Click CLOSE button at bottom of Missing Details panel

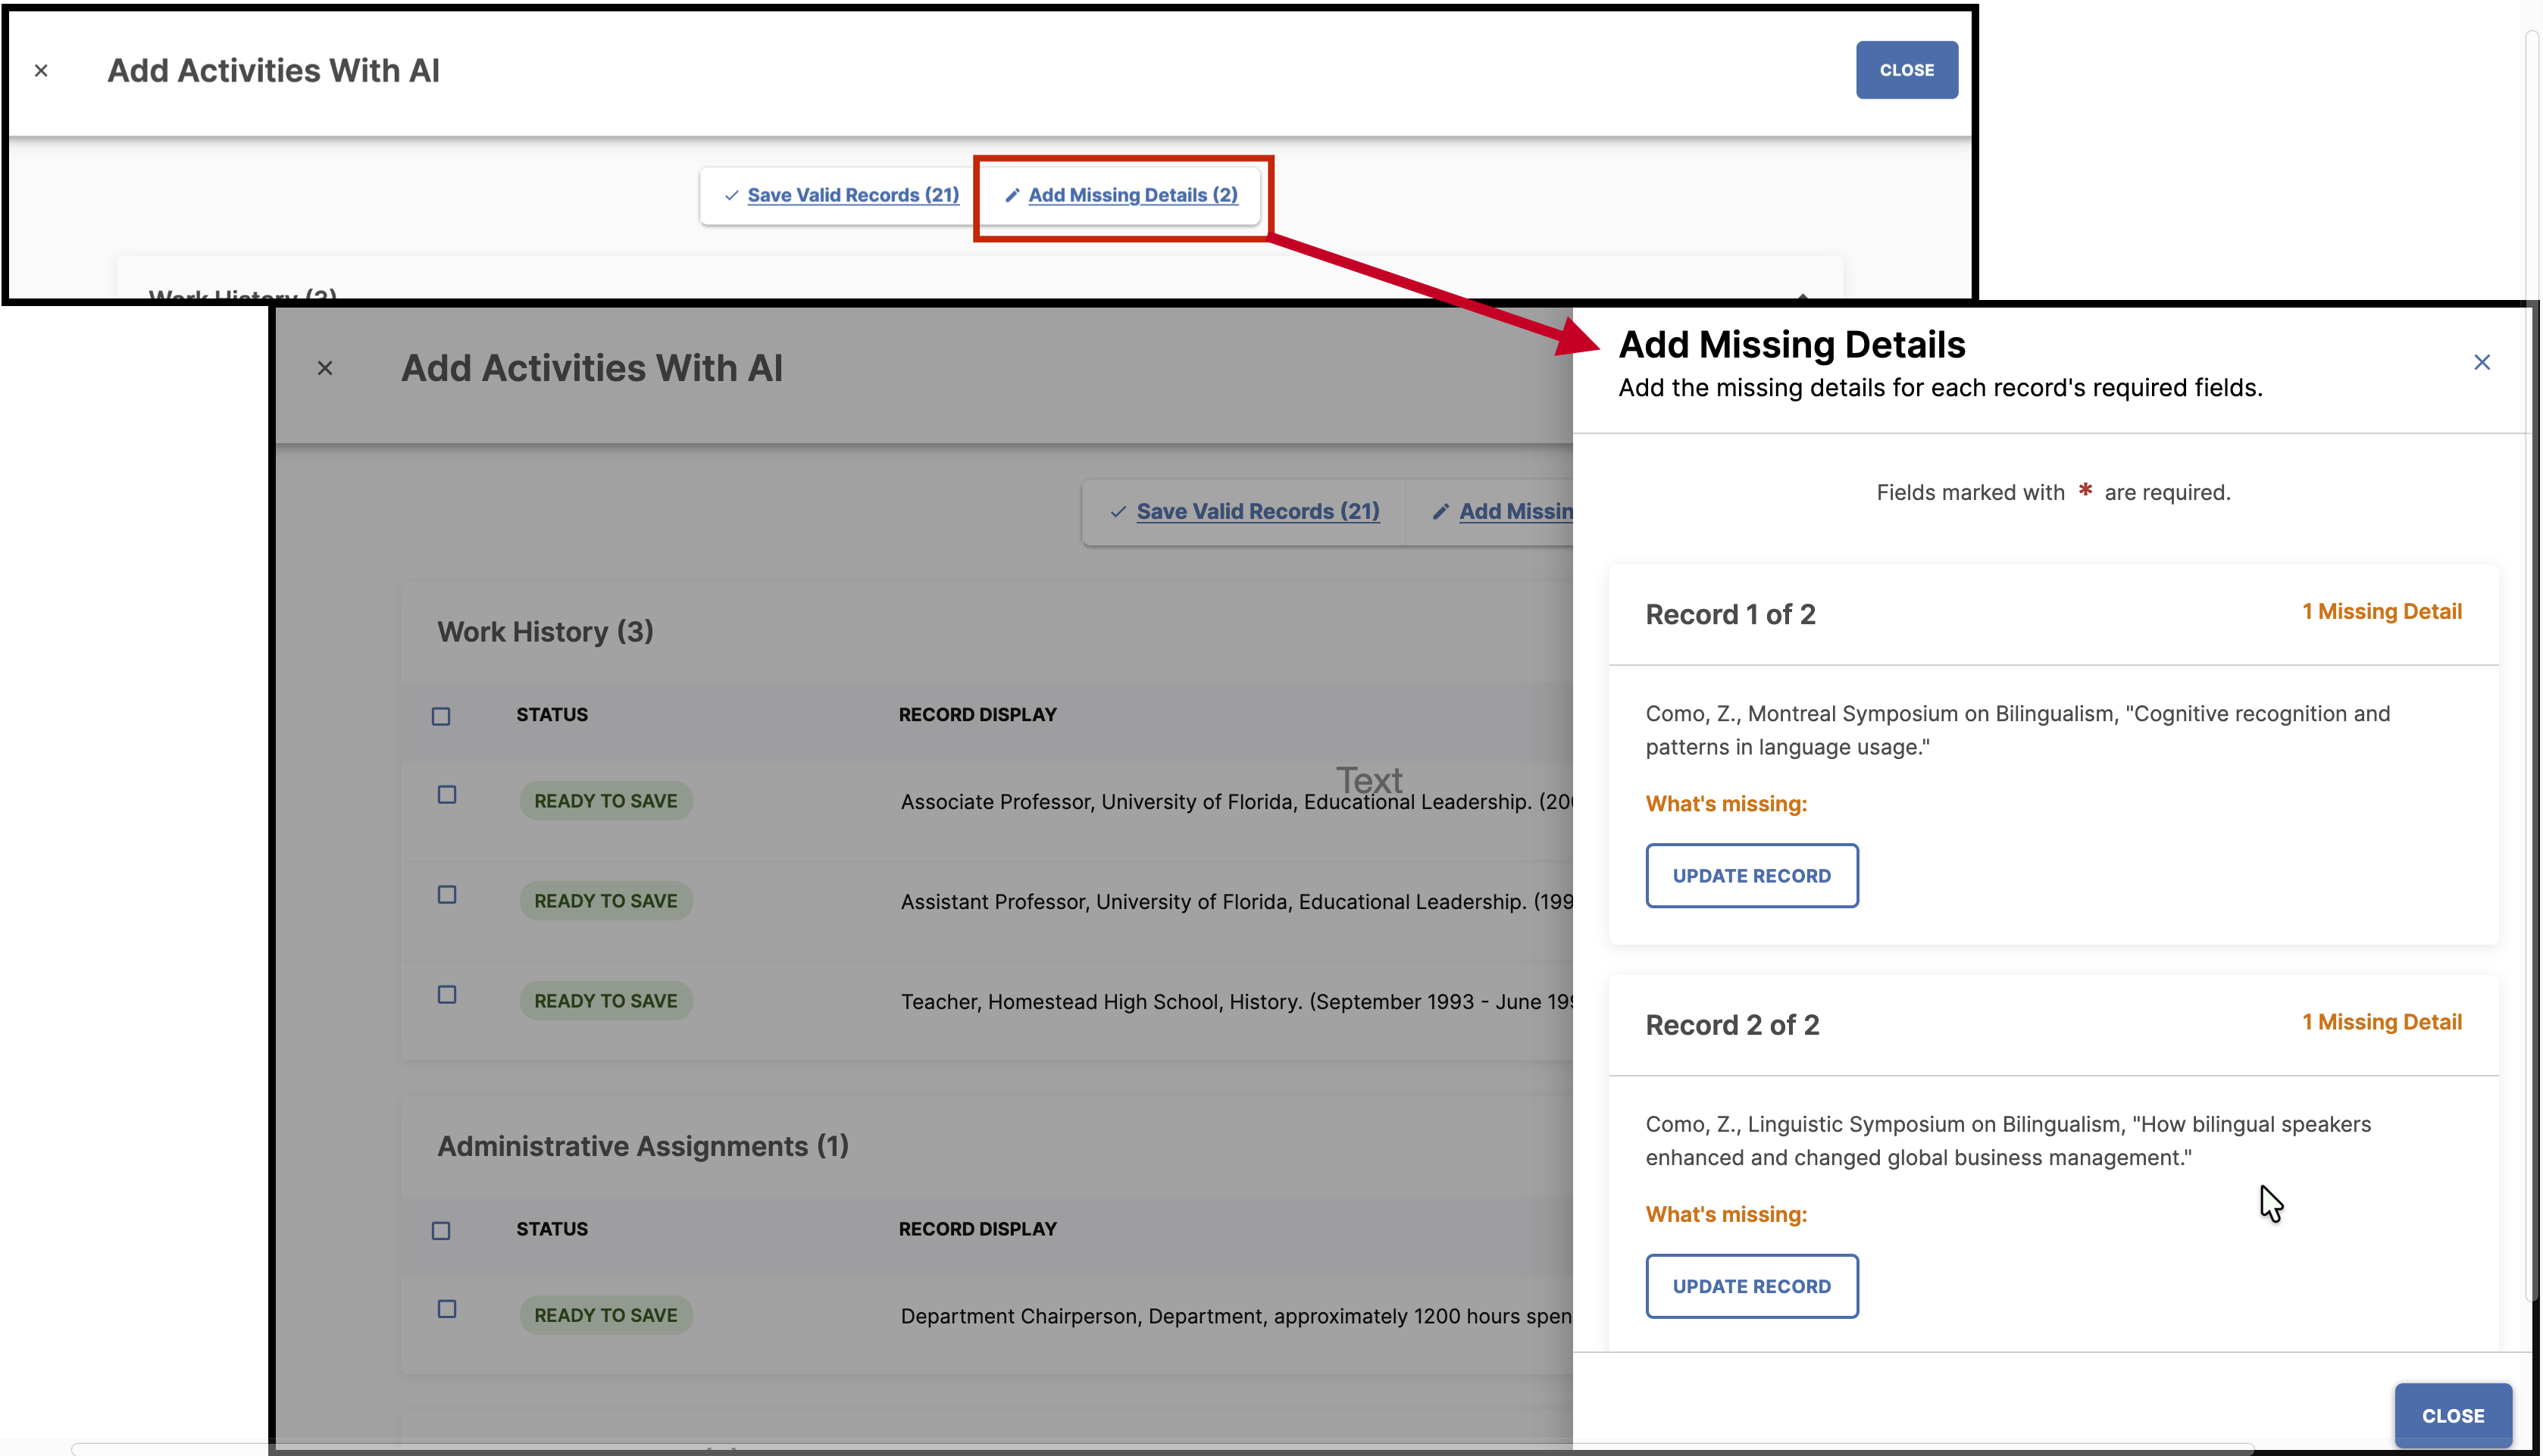(2452, 1416)
